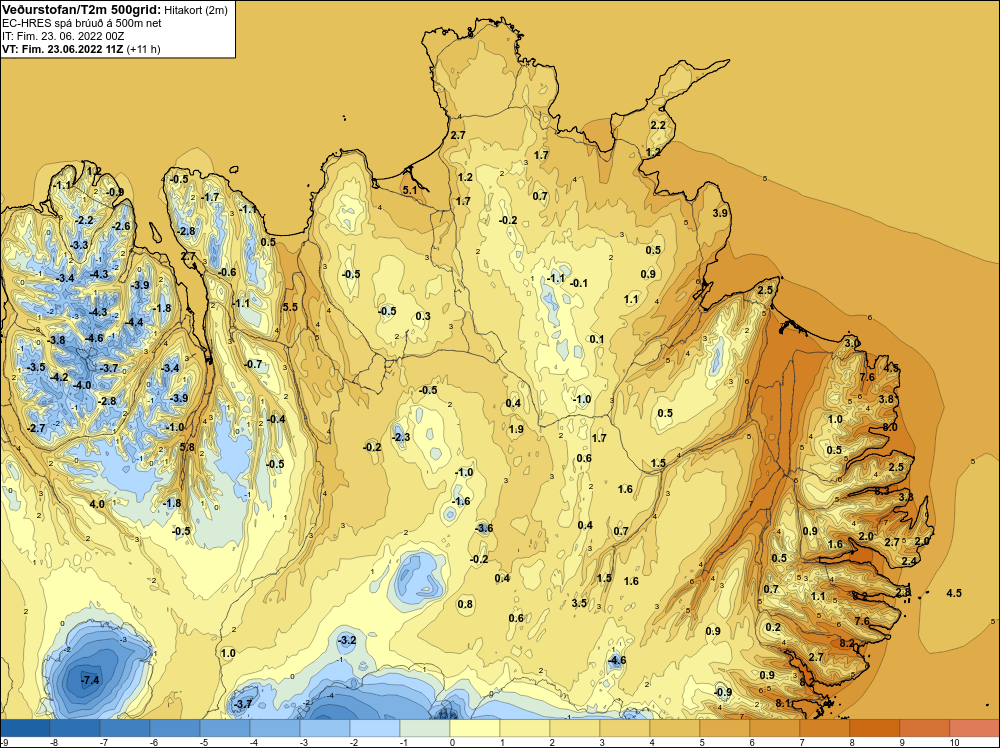Click the '0.8' temperature value
This screenshot has width=1000, height=748.
click(x=466, y=604)
